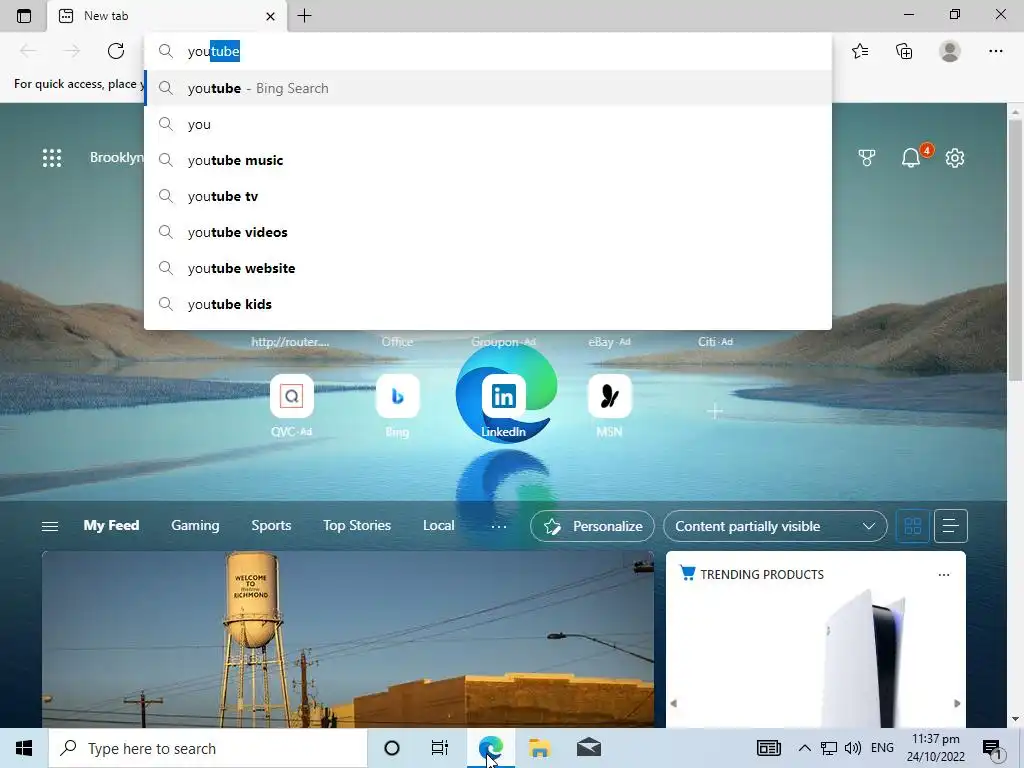1024x768 pixels.
Task: Open the Favorites star icon
Action: [860, 51]
